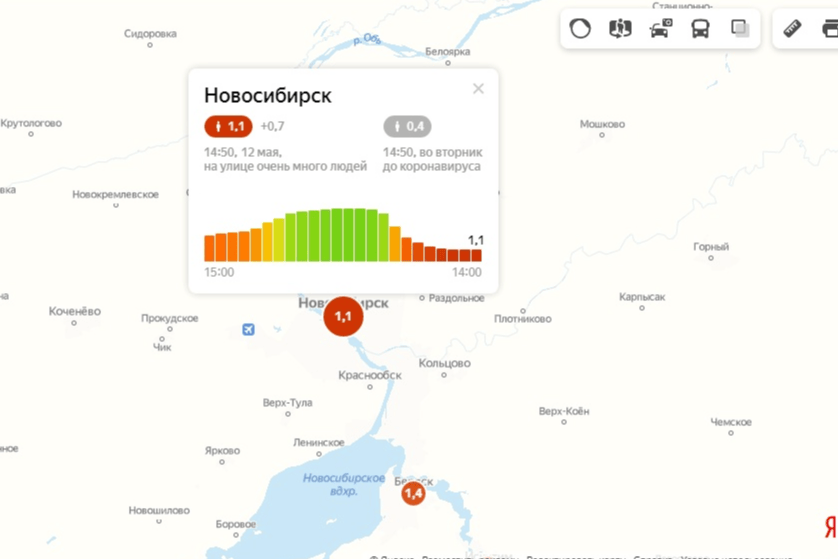This screenshot has height=559, width=839.
Task: Click the Плотниково map label
Action: [x=523, y=319]
